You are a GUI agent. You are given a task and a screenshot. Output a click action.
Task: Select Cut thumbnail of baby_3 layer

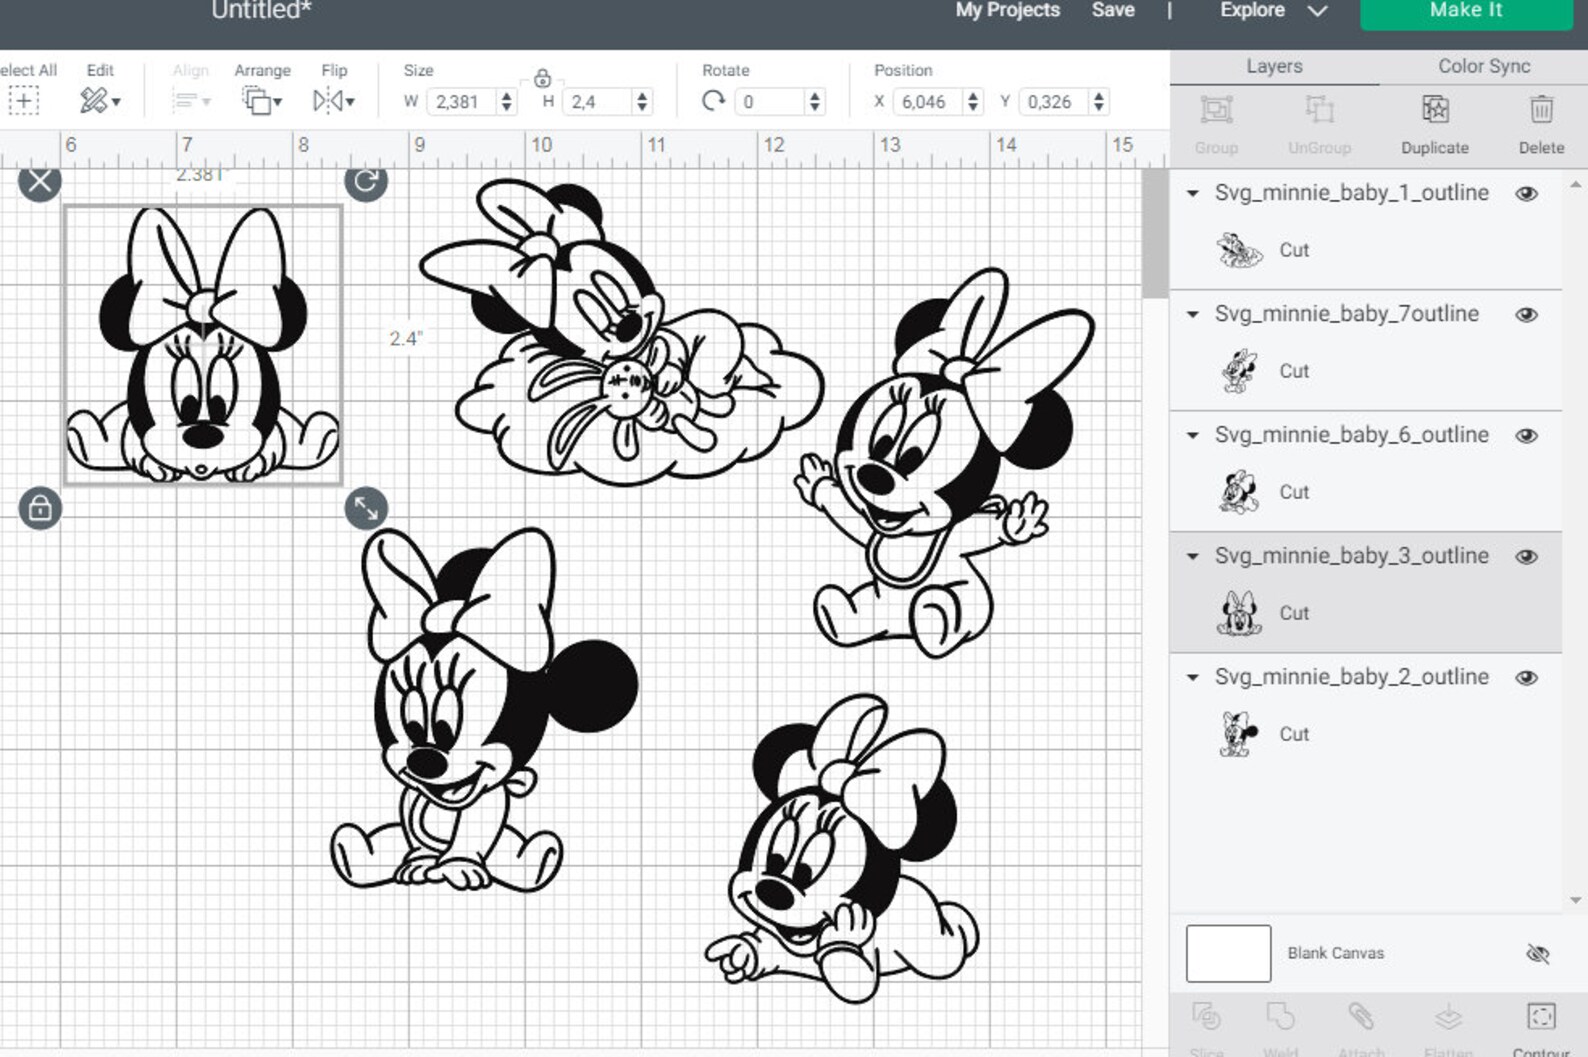(x=1239, y=614)
